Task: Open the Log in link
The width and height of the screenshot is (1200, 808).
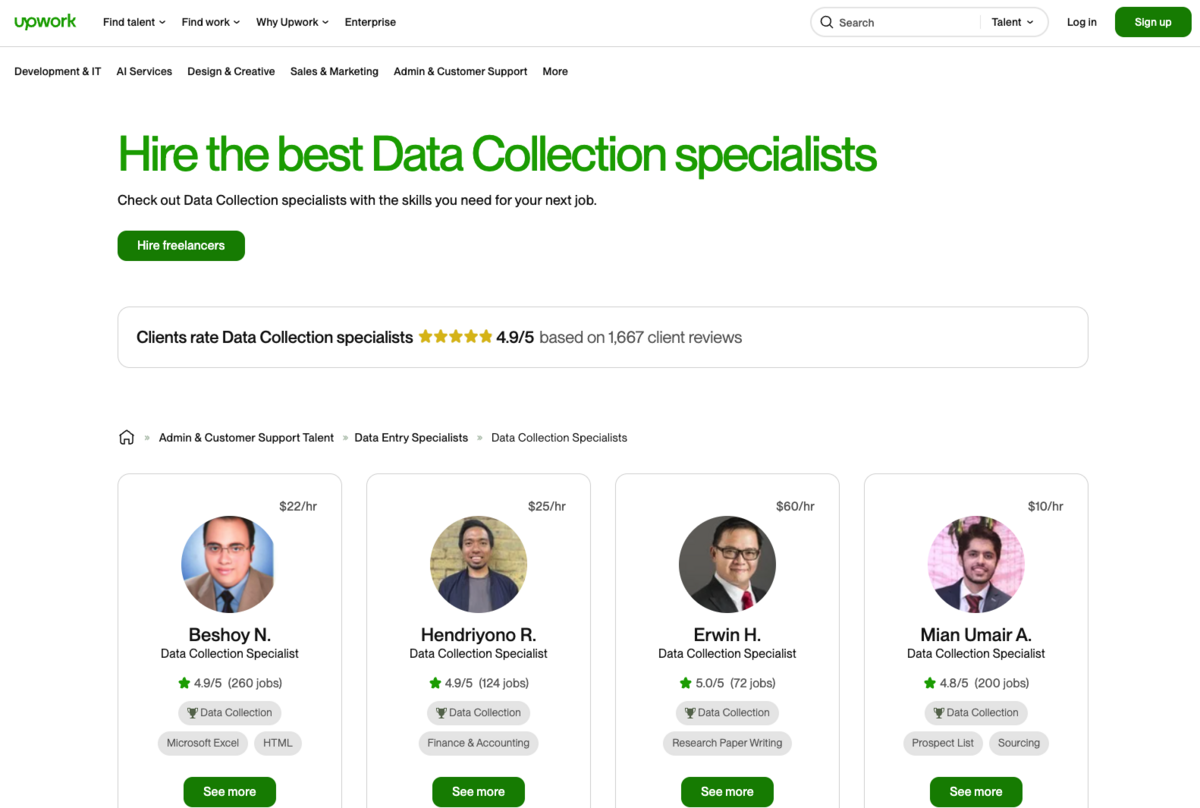Action: coord(1081,21)
